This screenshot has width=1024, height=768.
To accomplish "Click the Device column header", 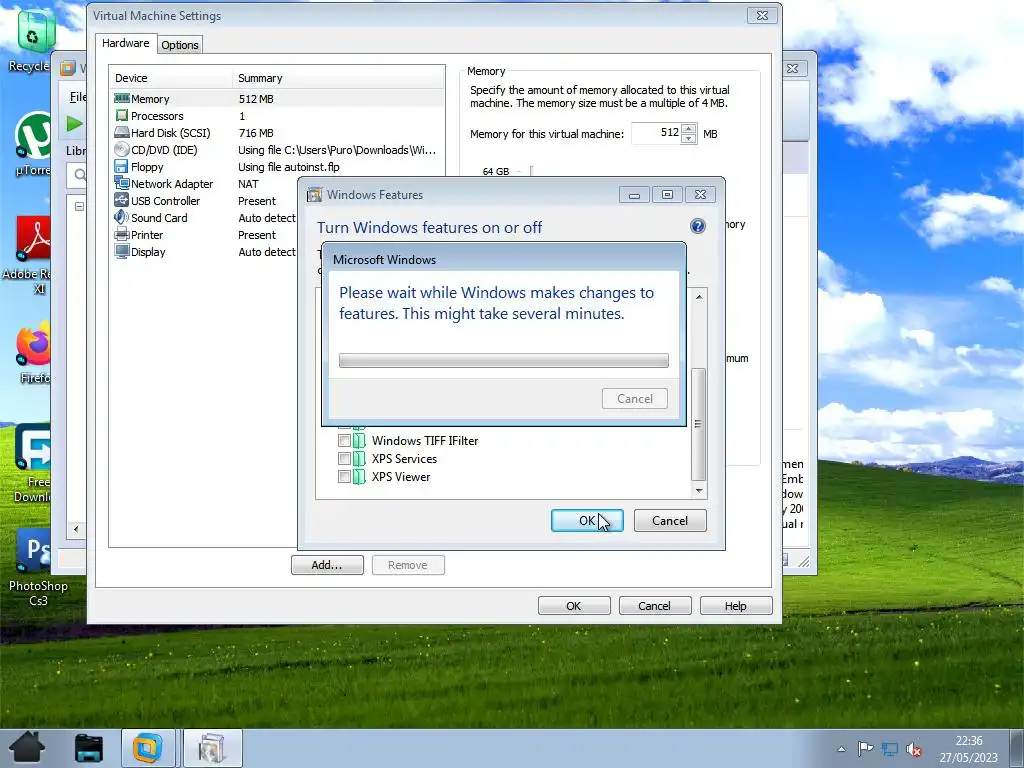I will click(171, 78).
